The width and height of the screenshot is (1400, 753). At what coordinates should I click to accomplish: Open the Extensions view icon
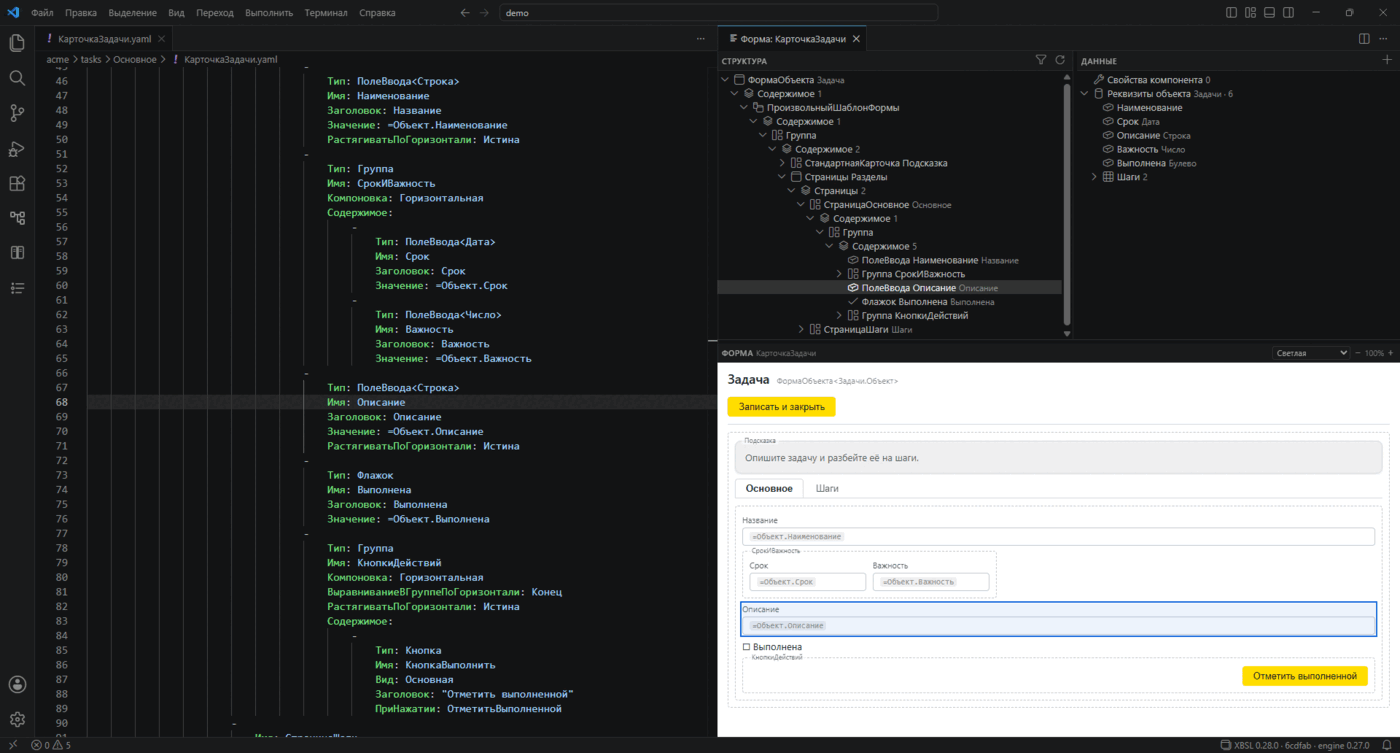tap(17, 183)
